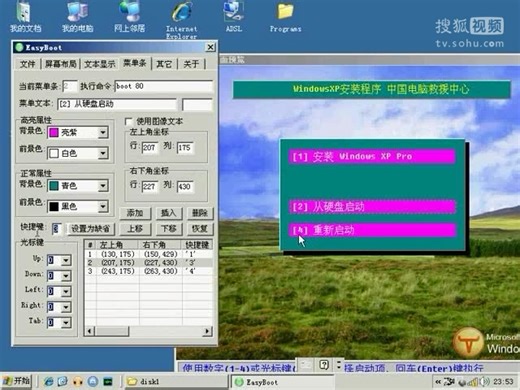This screenshot has width=520, height=390.
Task: Open the highlight foreground 白色 dropdown
Action: point(103,153)
